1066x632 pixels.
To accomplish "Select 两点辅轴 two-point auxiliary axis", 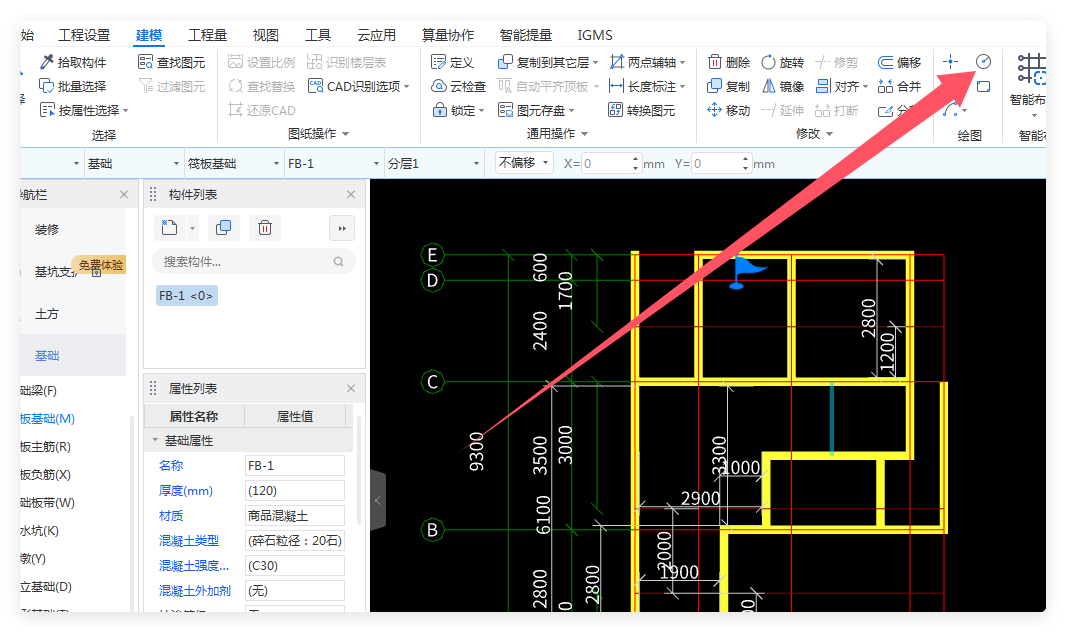I will tap(647, 63).
